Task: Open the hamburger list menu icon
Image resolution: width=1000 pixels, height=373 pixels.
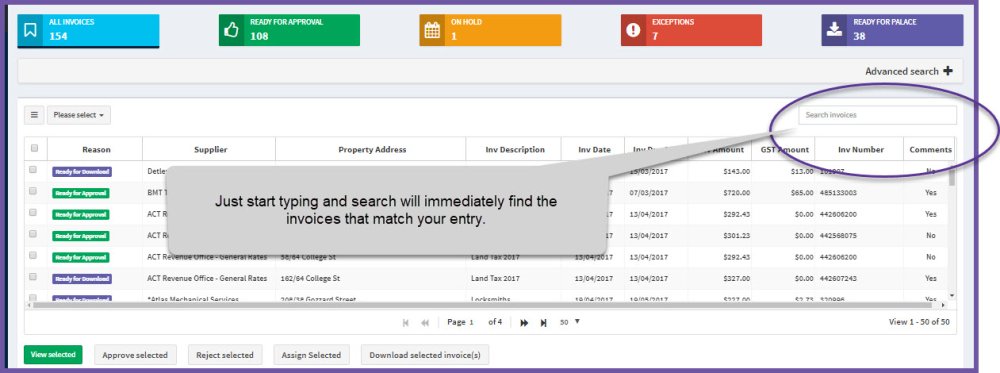Action: [x=34, y=115]
